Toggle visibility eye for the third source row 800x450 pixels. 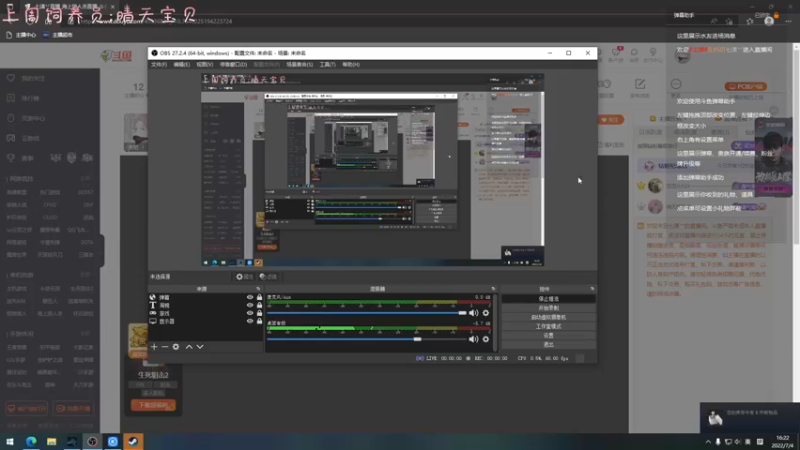pos(250,313)
